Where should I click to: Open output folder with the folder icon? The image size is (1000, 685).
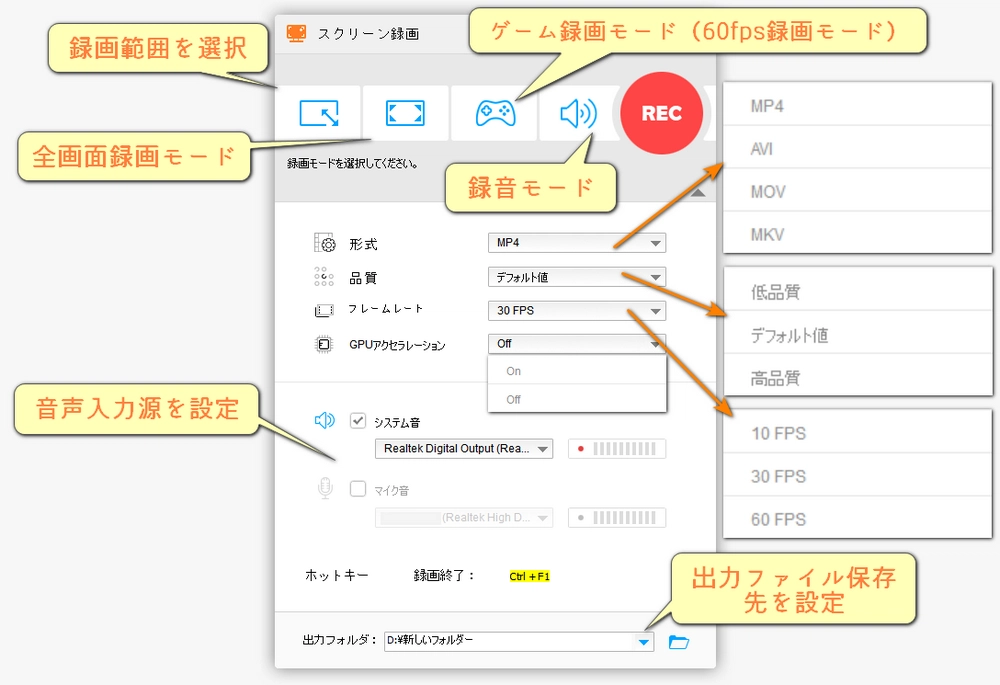[679, 642]
